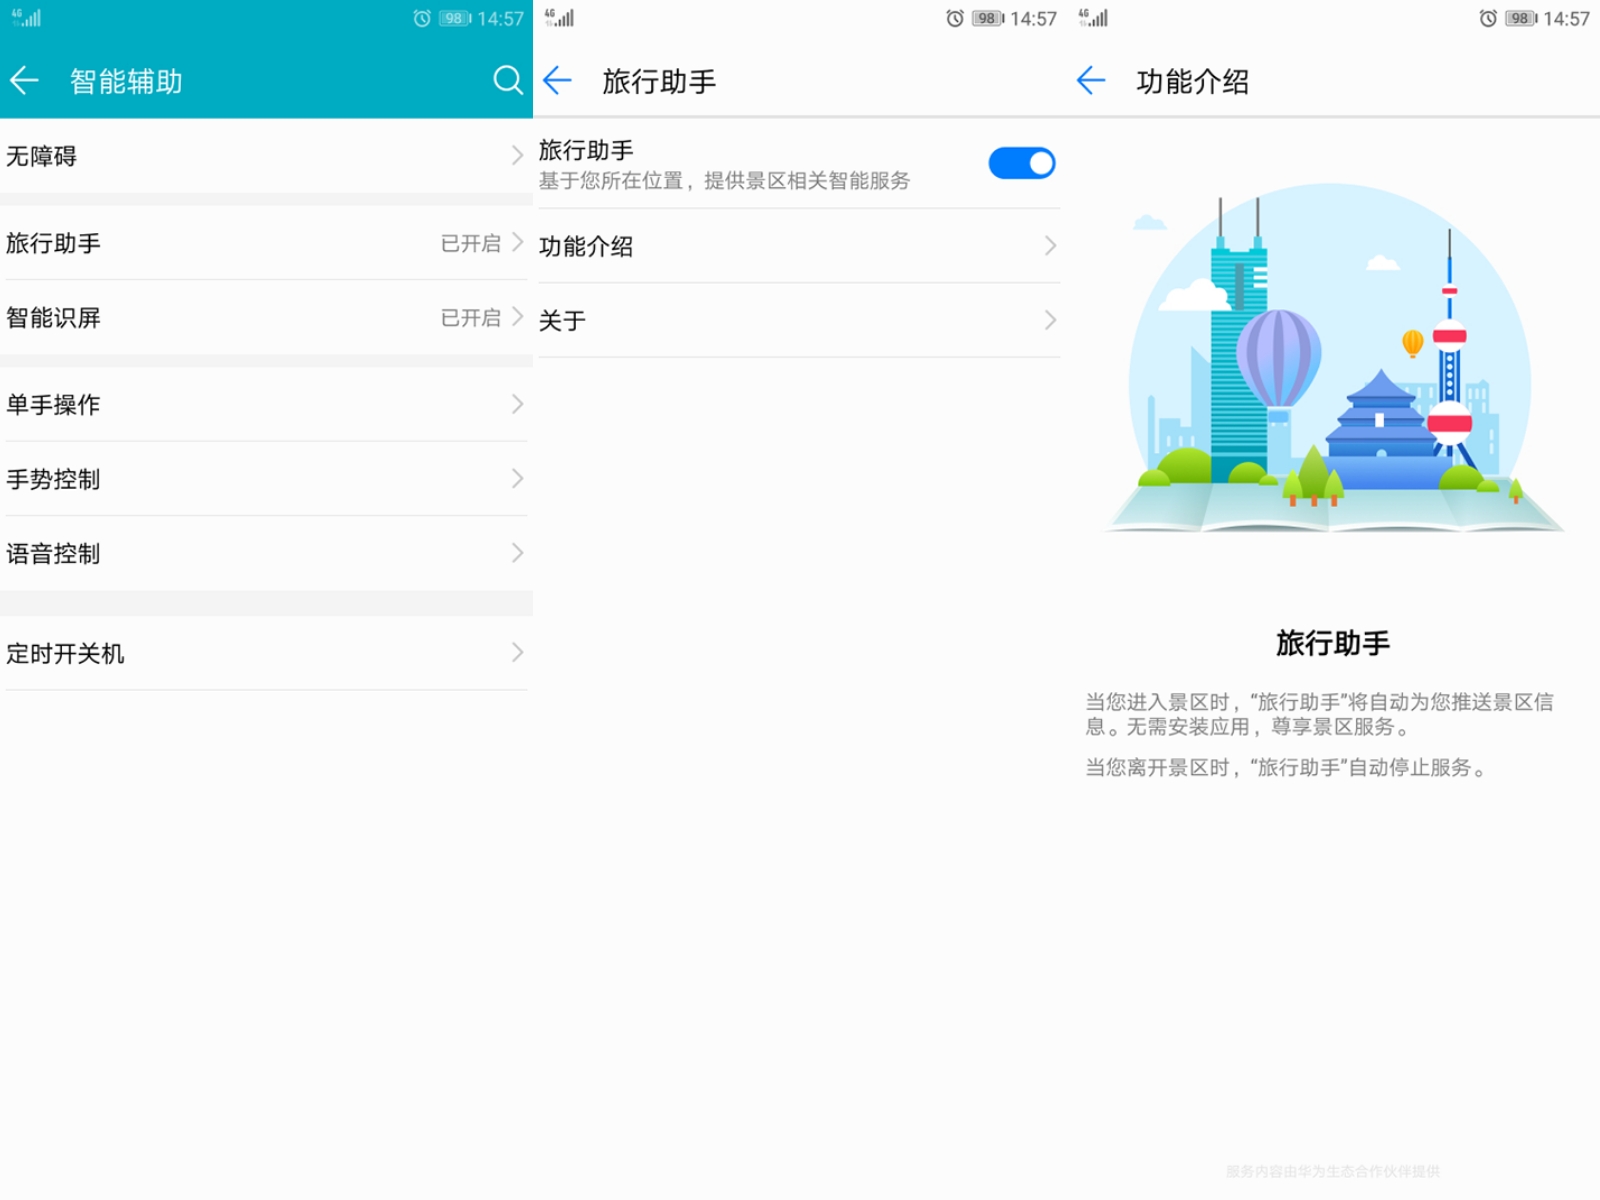Screen dimensions: 1600x1200
Task: Tap the back arrow on 旅行助手 page
Action: pyautogui.click(x=557, y=81)
